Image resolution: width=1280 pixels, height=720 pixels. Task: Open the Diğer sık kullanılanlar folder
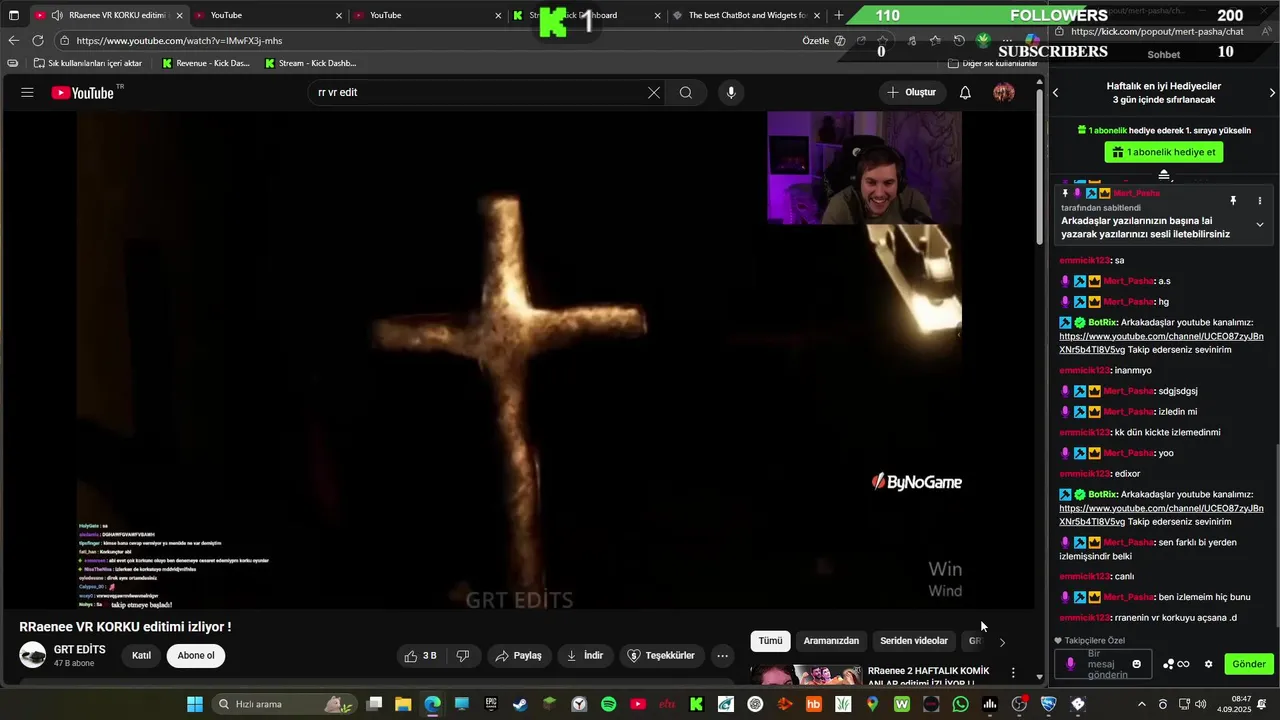click(x=992, y=63)
